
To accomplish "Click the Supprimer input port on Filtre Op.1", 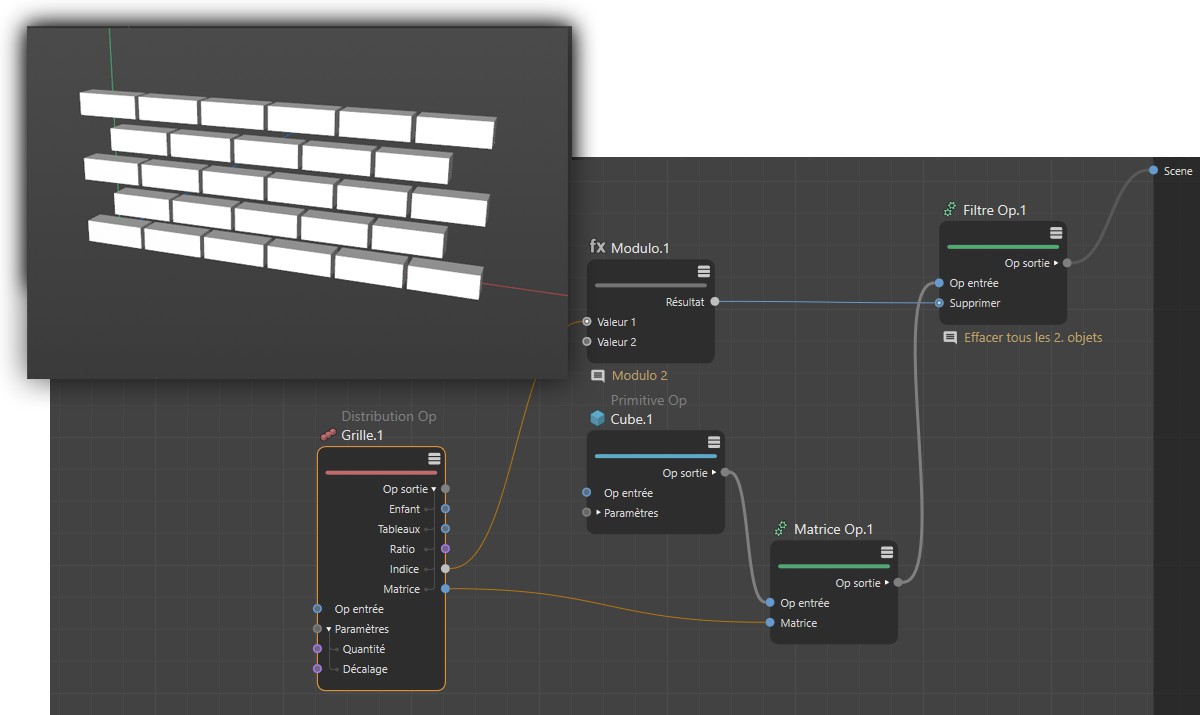I will point(939,303).
